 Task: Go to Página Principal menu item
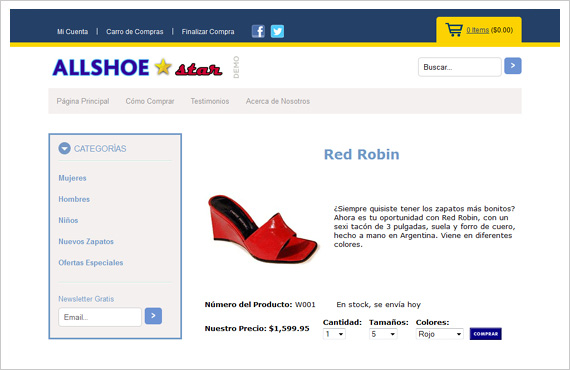pos(83,101)
